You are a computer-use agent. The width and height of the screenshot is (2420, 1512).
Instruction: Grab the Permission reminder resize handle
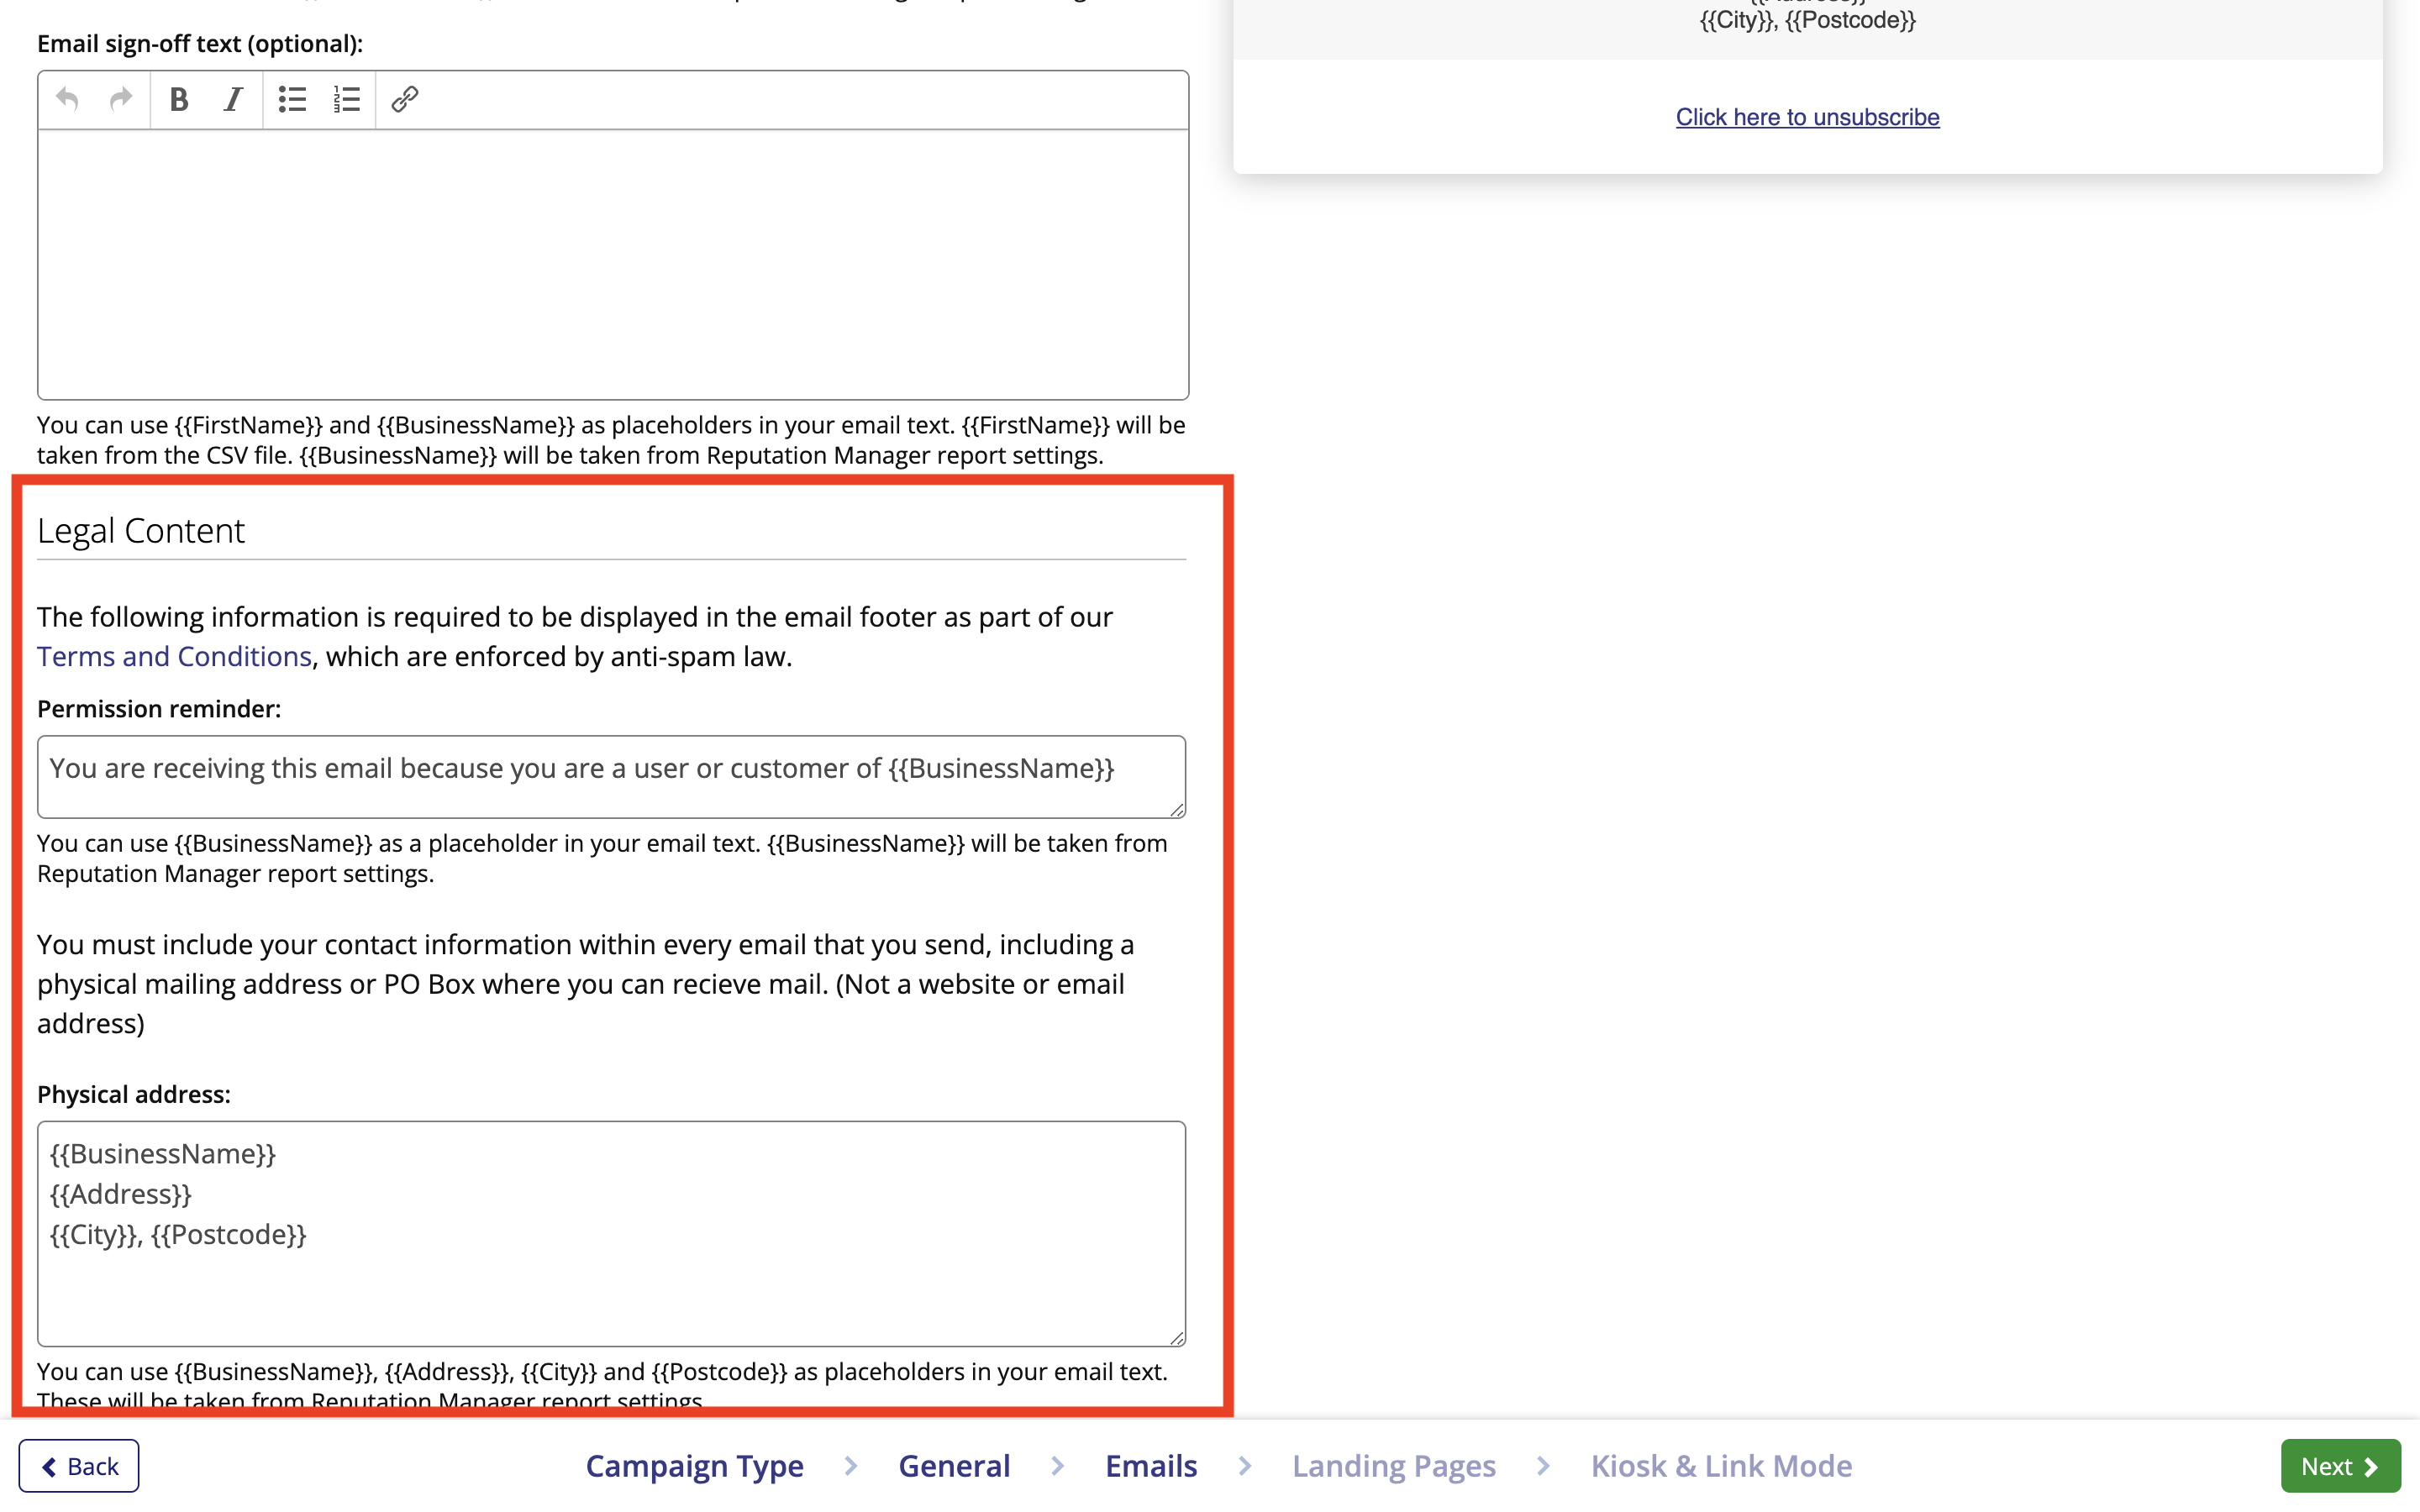pyautogui.click(x=1177, y=809)
